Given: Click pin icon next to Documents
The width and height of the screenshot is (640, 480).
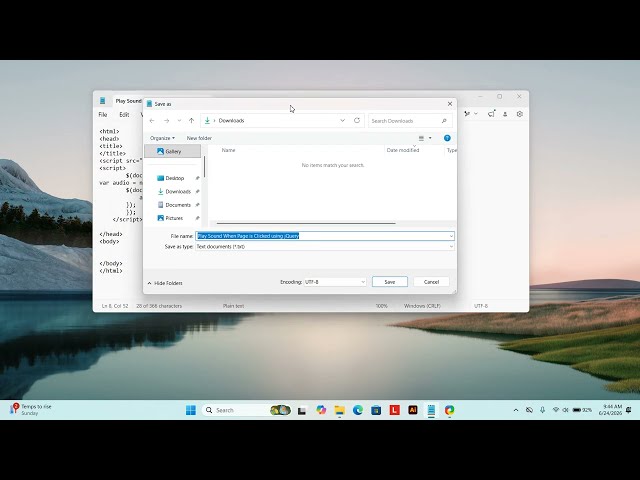Looking at the screenshot, I should click(x=198, y=205).
